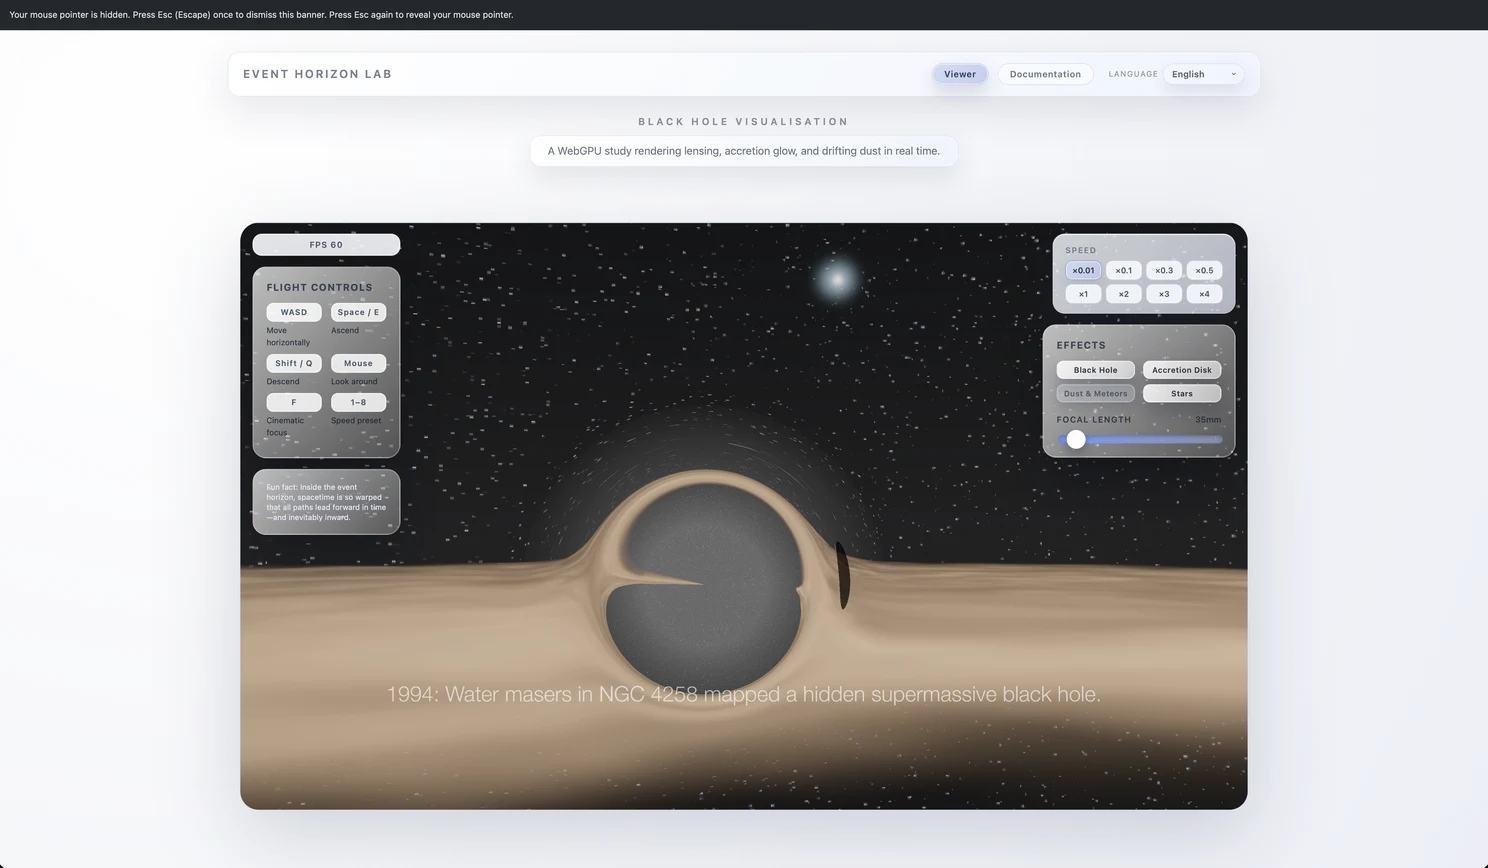Set speed to ×1
Screen dimensions: 1488x868
[x=1083, y=294]
